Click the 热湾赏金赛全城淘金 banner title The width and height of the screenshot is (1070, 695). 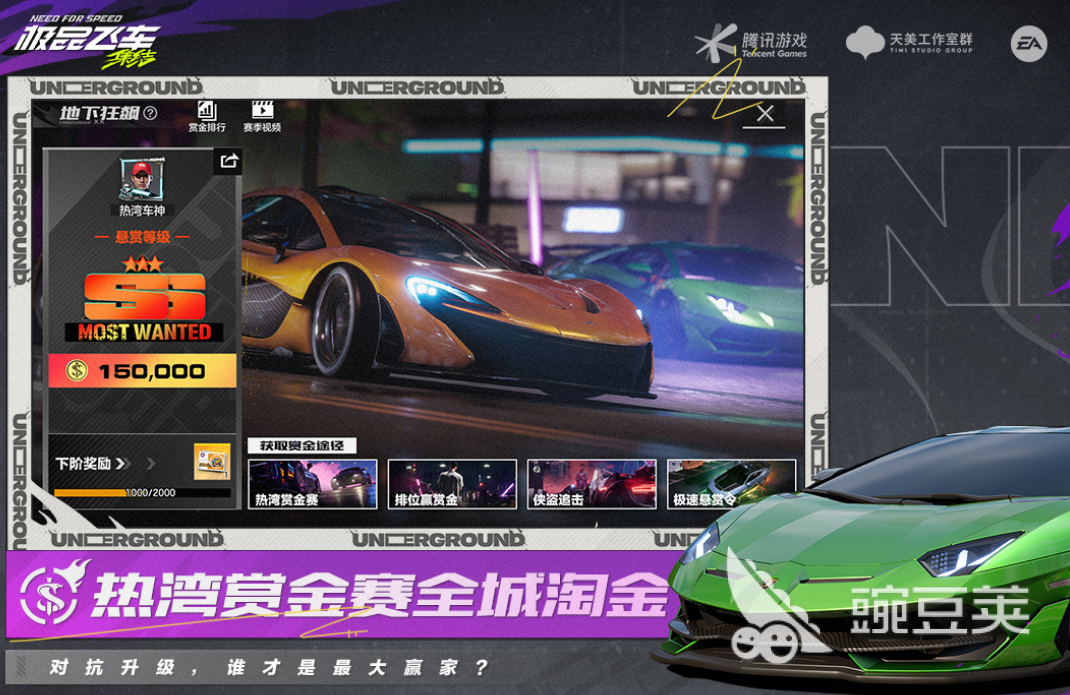pyautogui.click(x=381, y=594)
